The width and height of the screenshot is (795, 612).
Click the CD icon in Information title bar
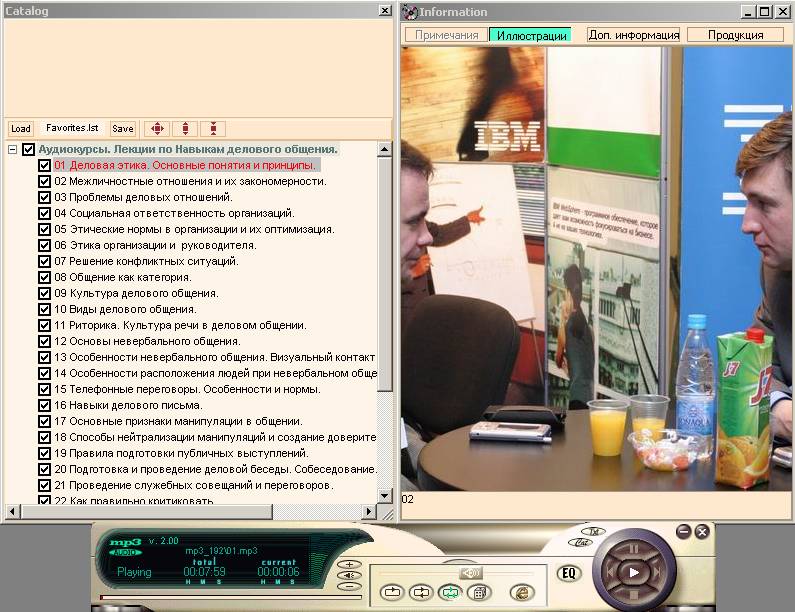[x=409, y=12]
